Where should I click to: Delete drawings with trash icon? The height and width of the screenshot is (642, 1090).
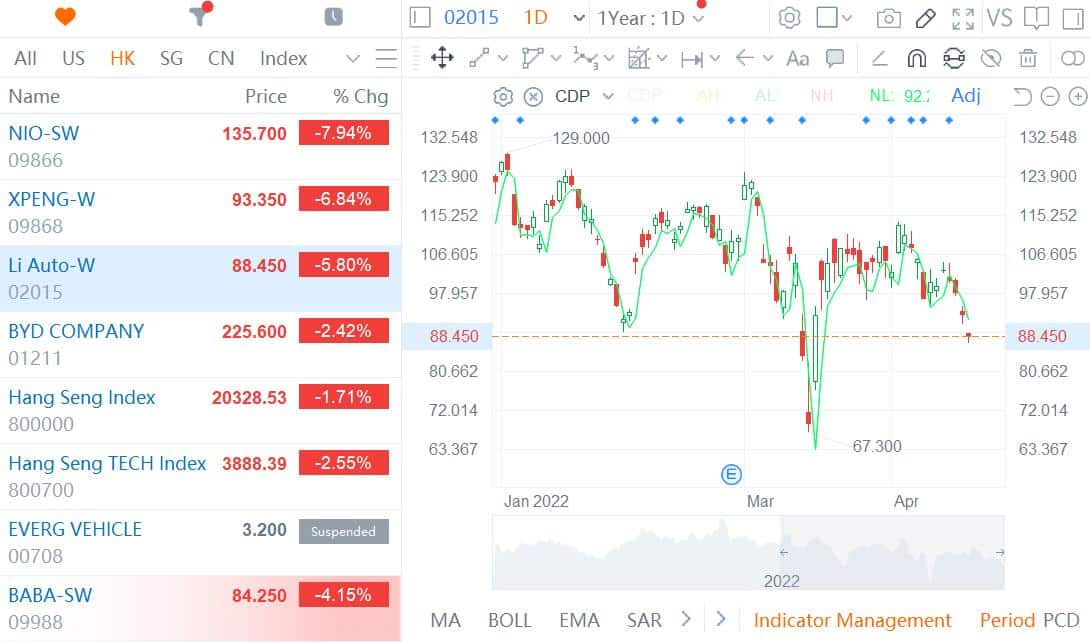(1028, 58)
